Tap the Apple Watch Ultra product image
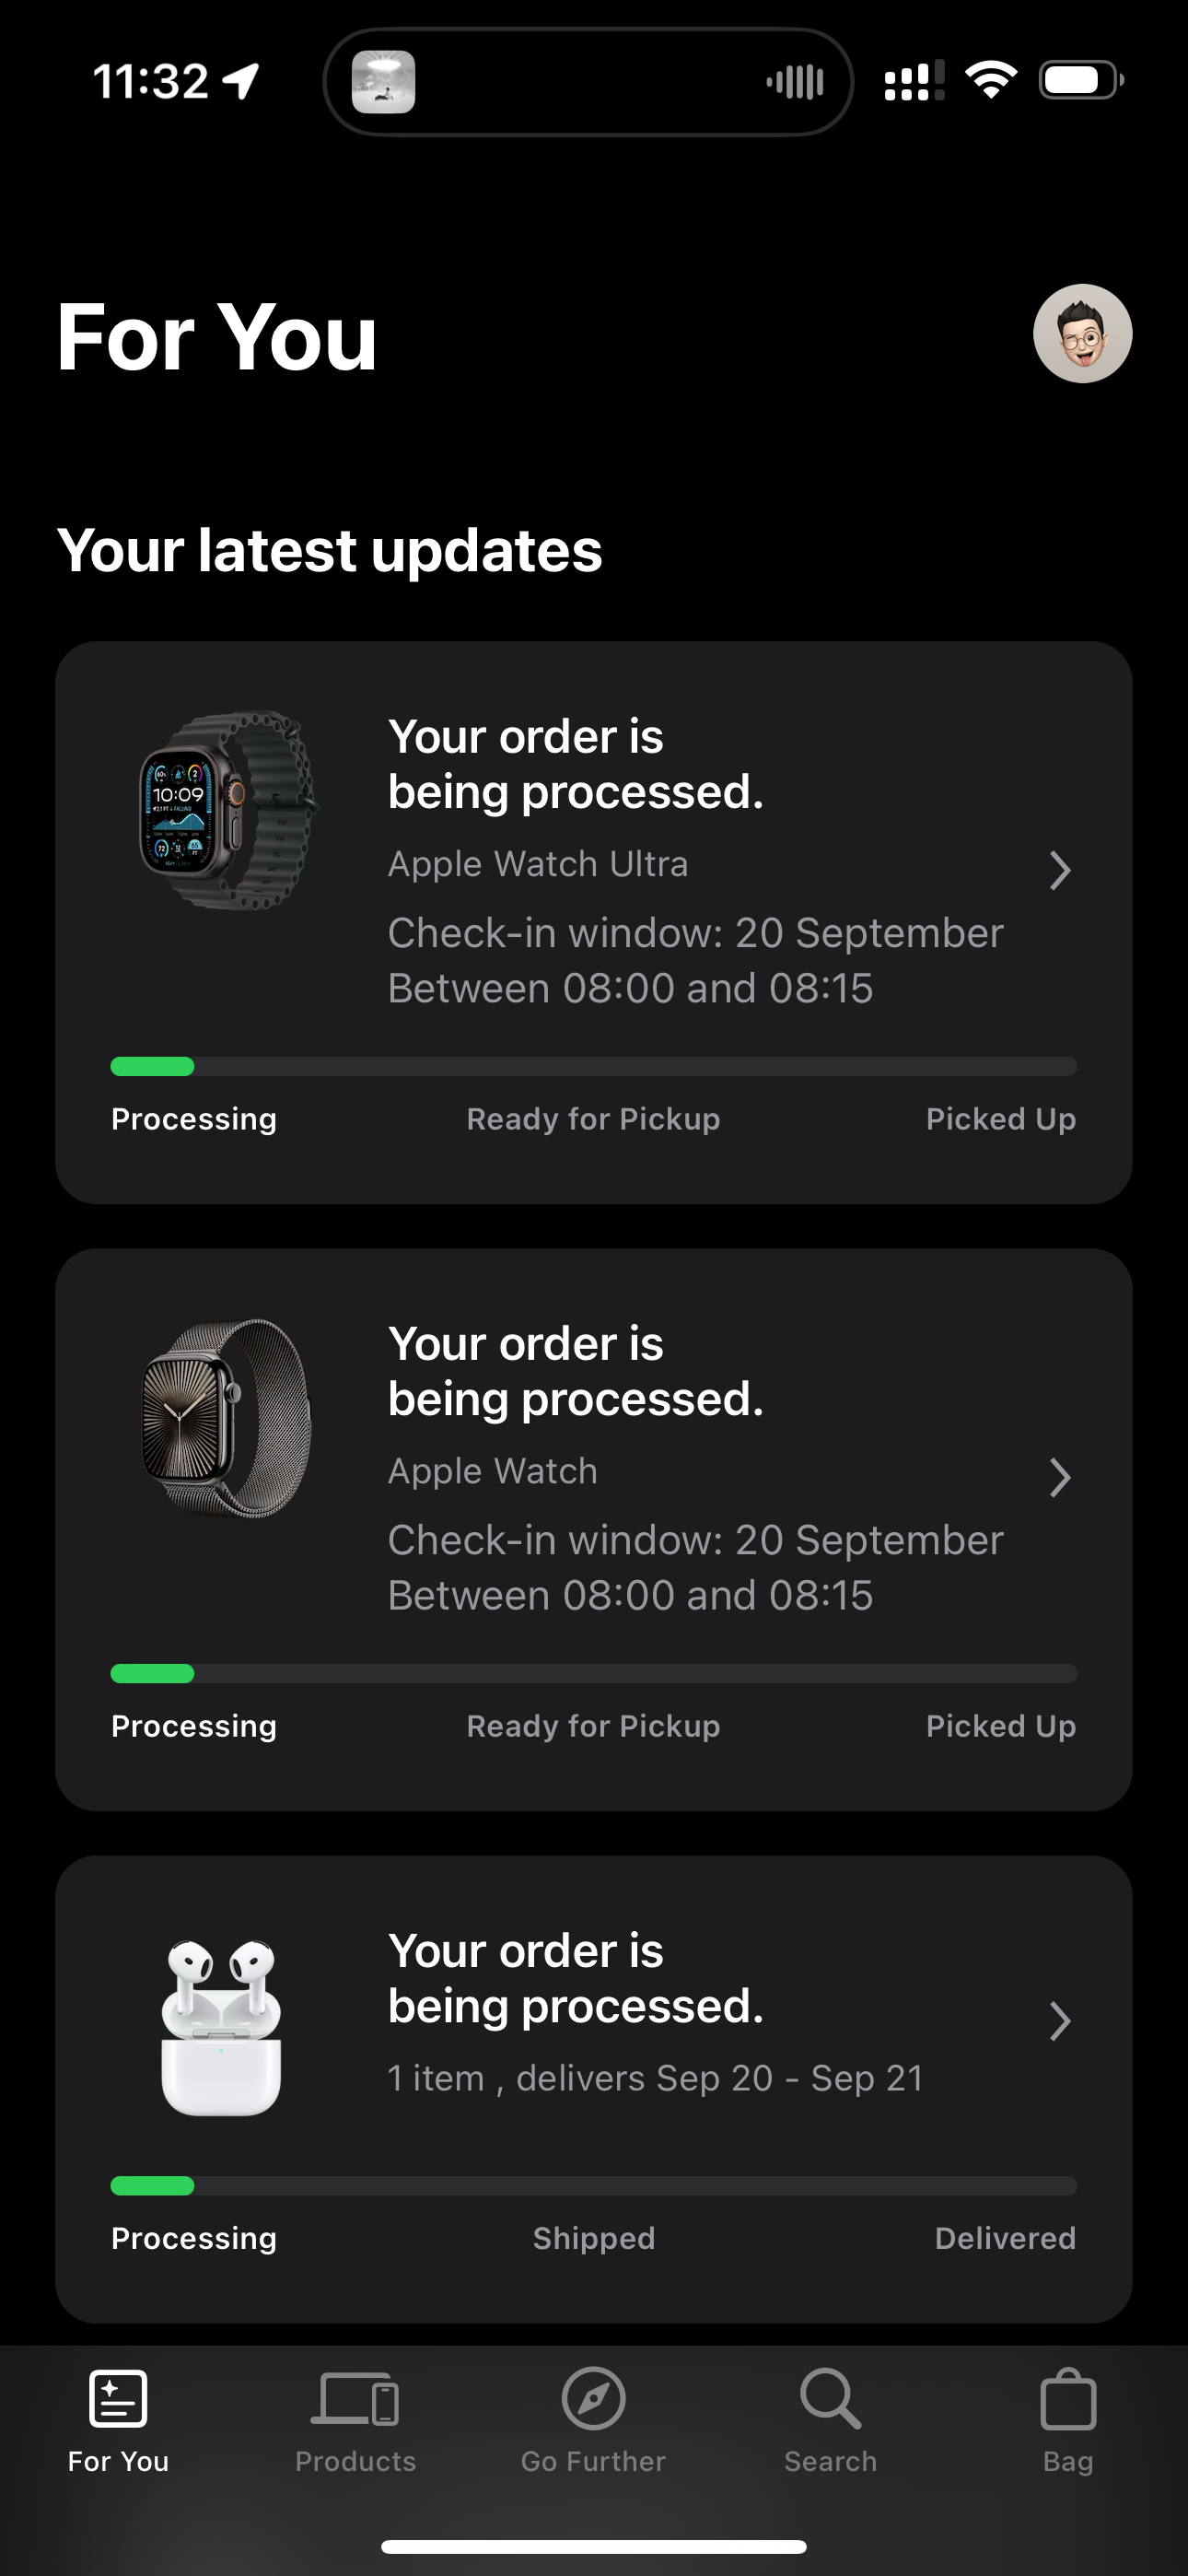Image resolution: width=1188 pixels, height=2576 pixels. [228, 810]
